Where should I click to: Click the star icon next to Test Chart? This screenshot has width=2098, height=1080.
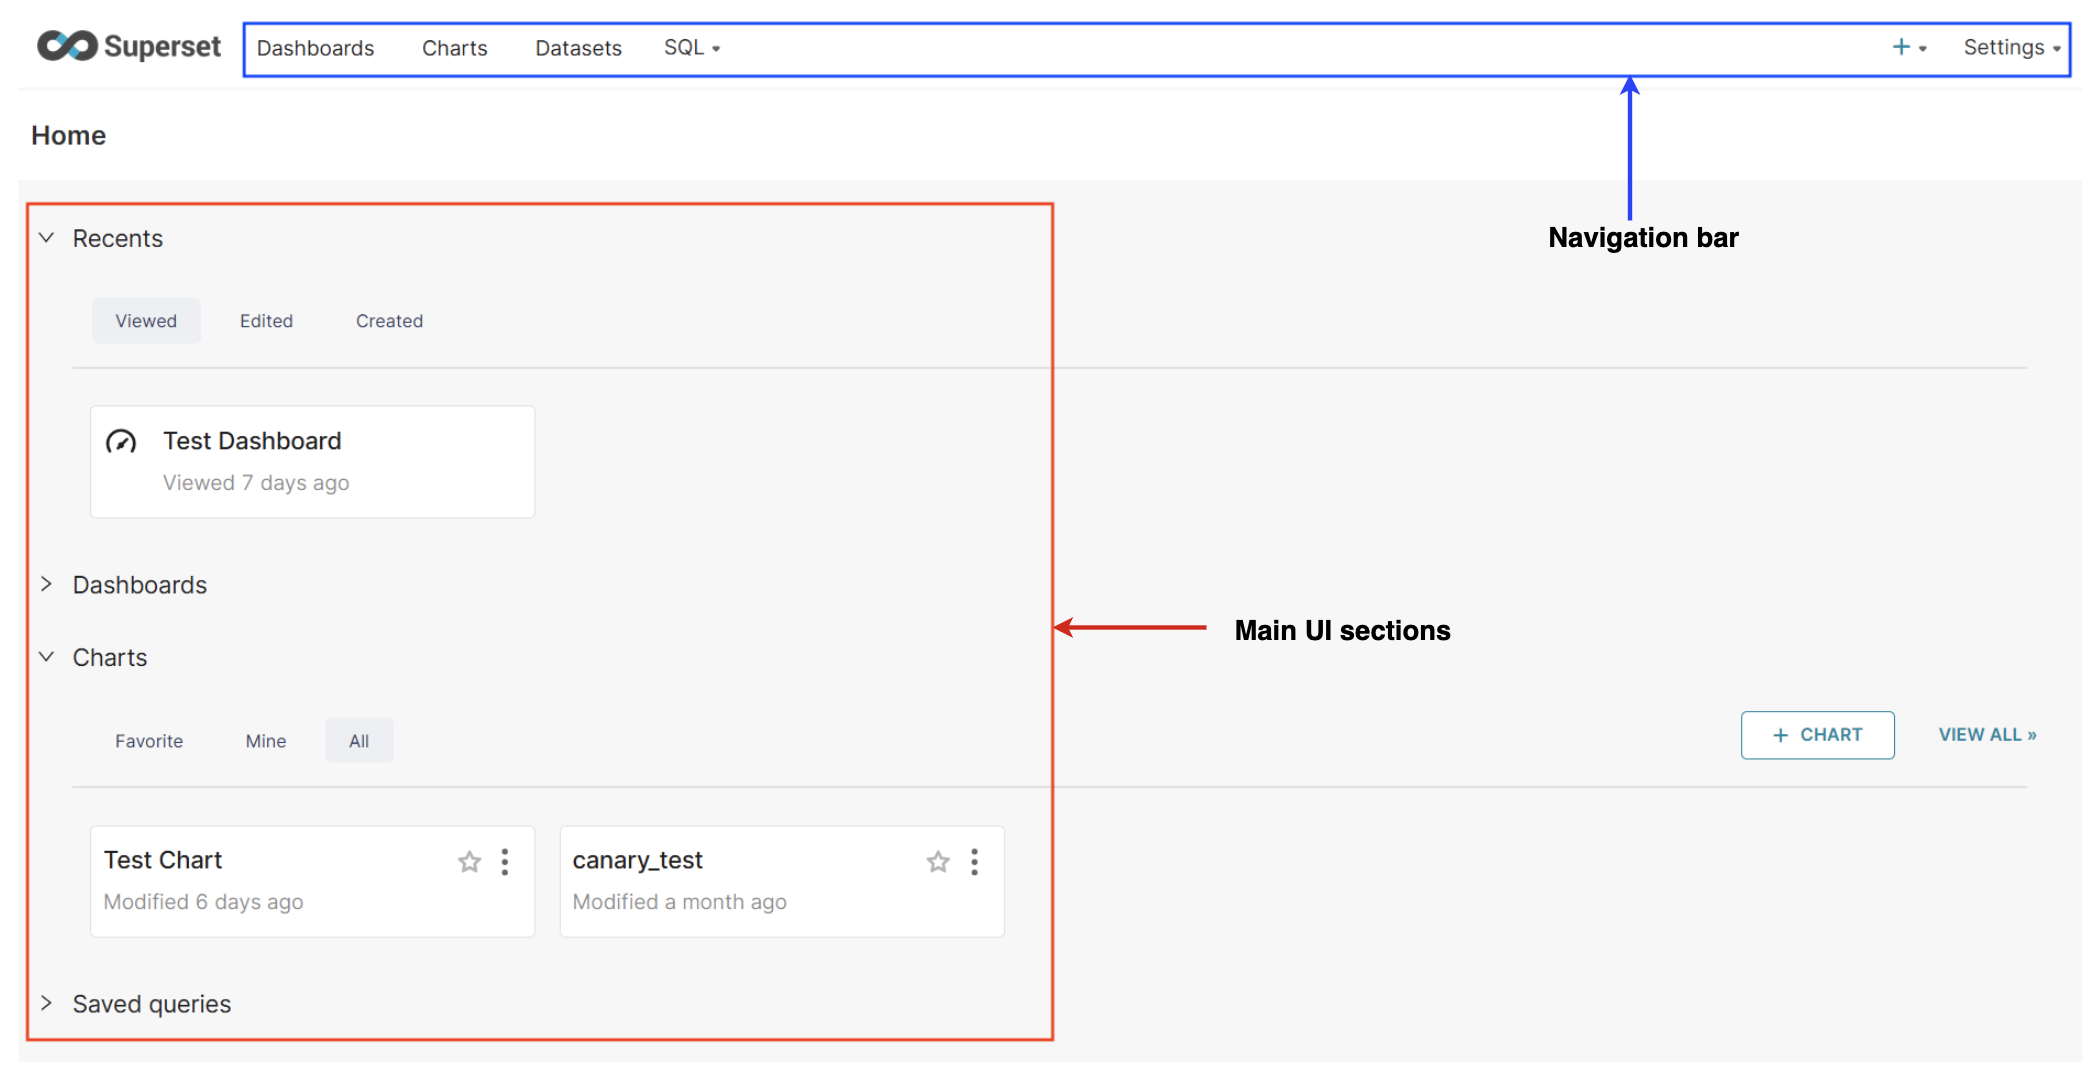pos(469,861)
